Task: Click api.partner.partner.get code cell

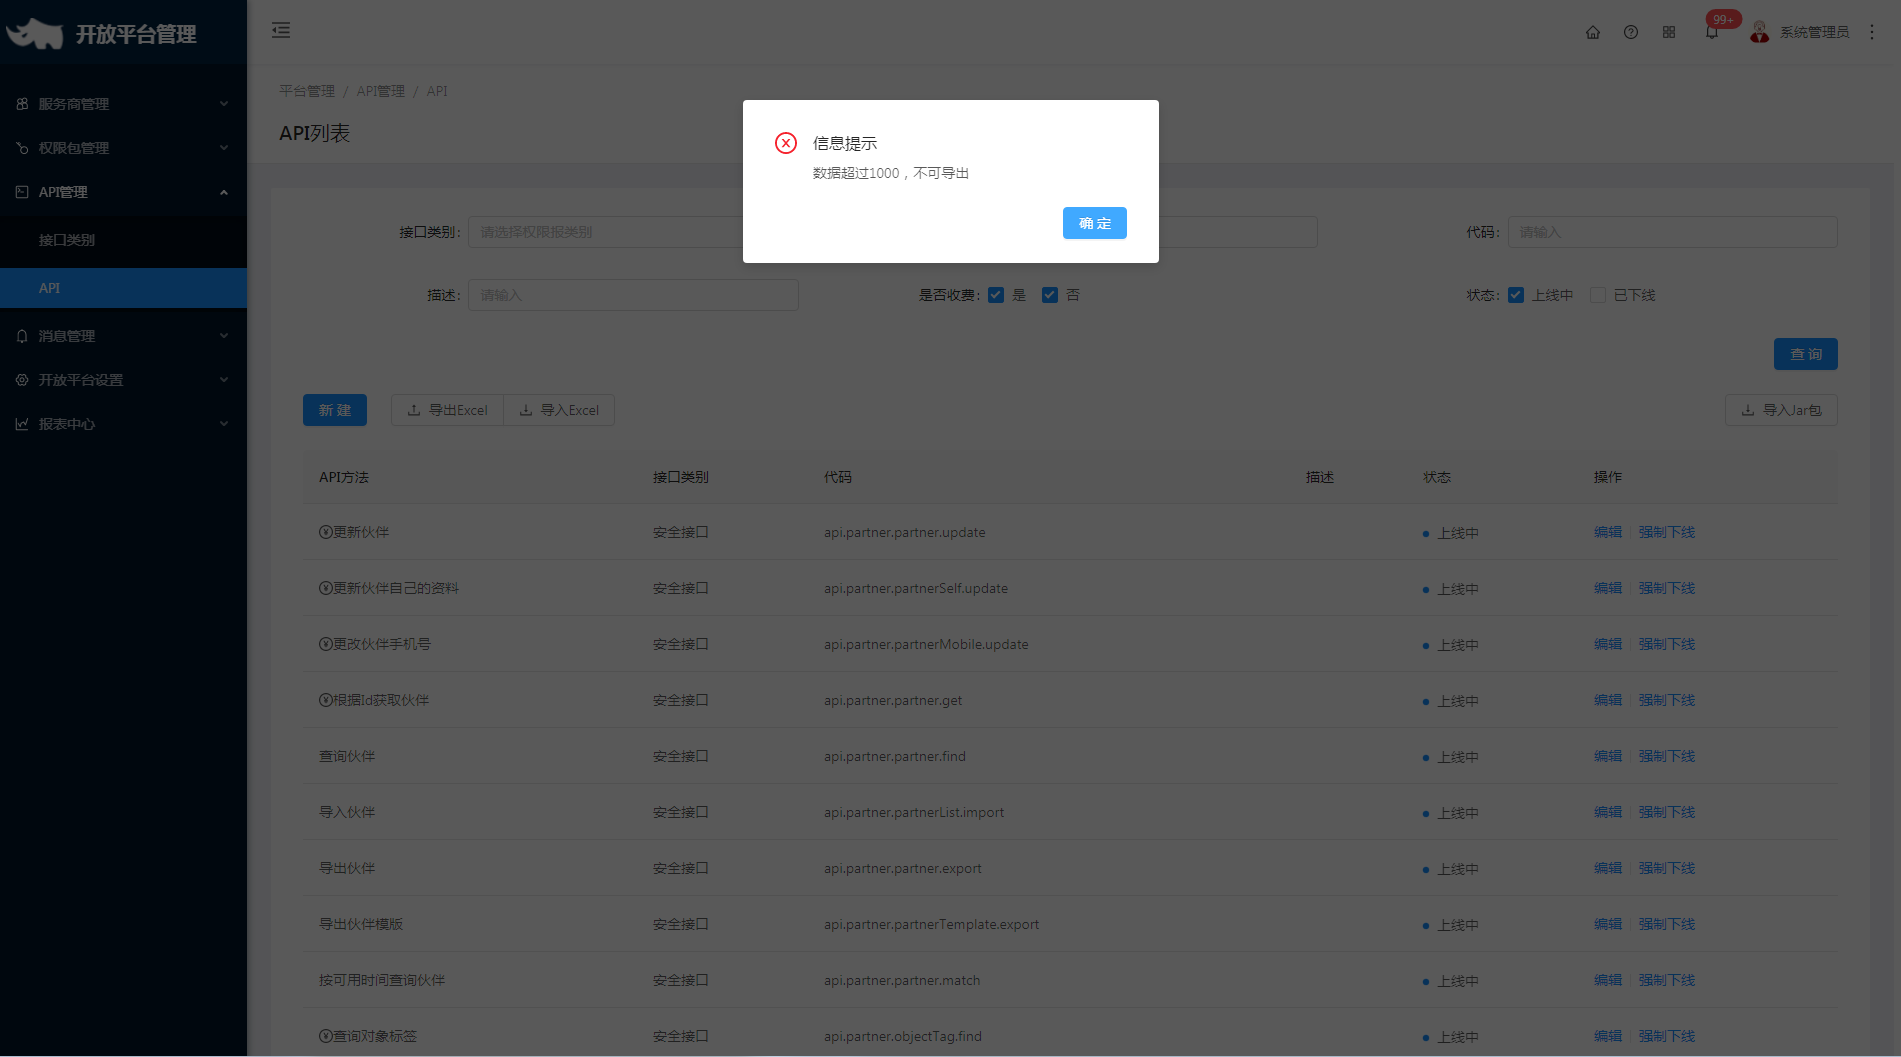Action: pos(893,700)
